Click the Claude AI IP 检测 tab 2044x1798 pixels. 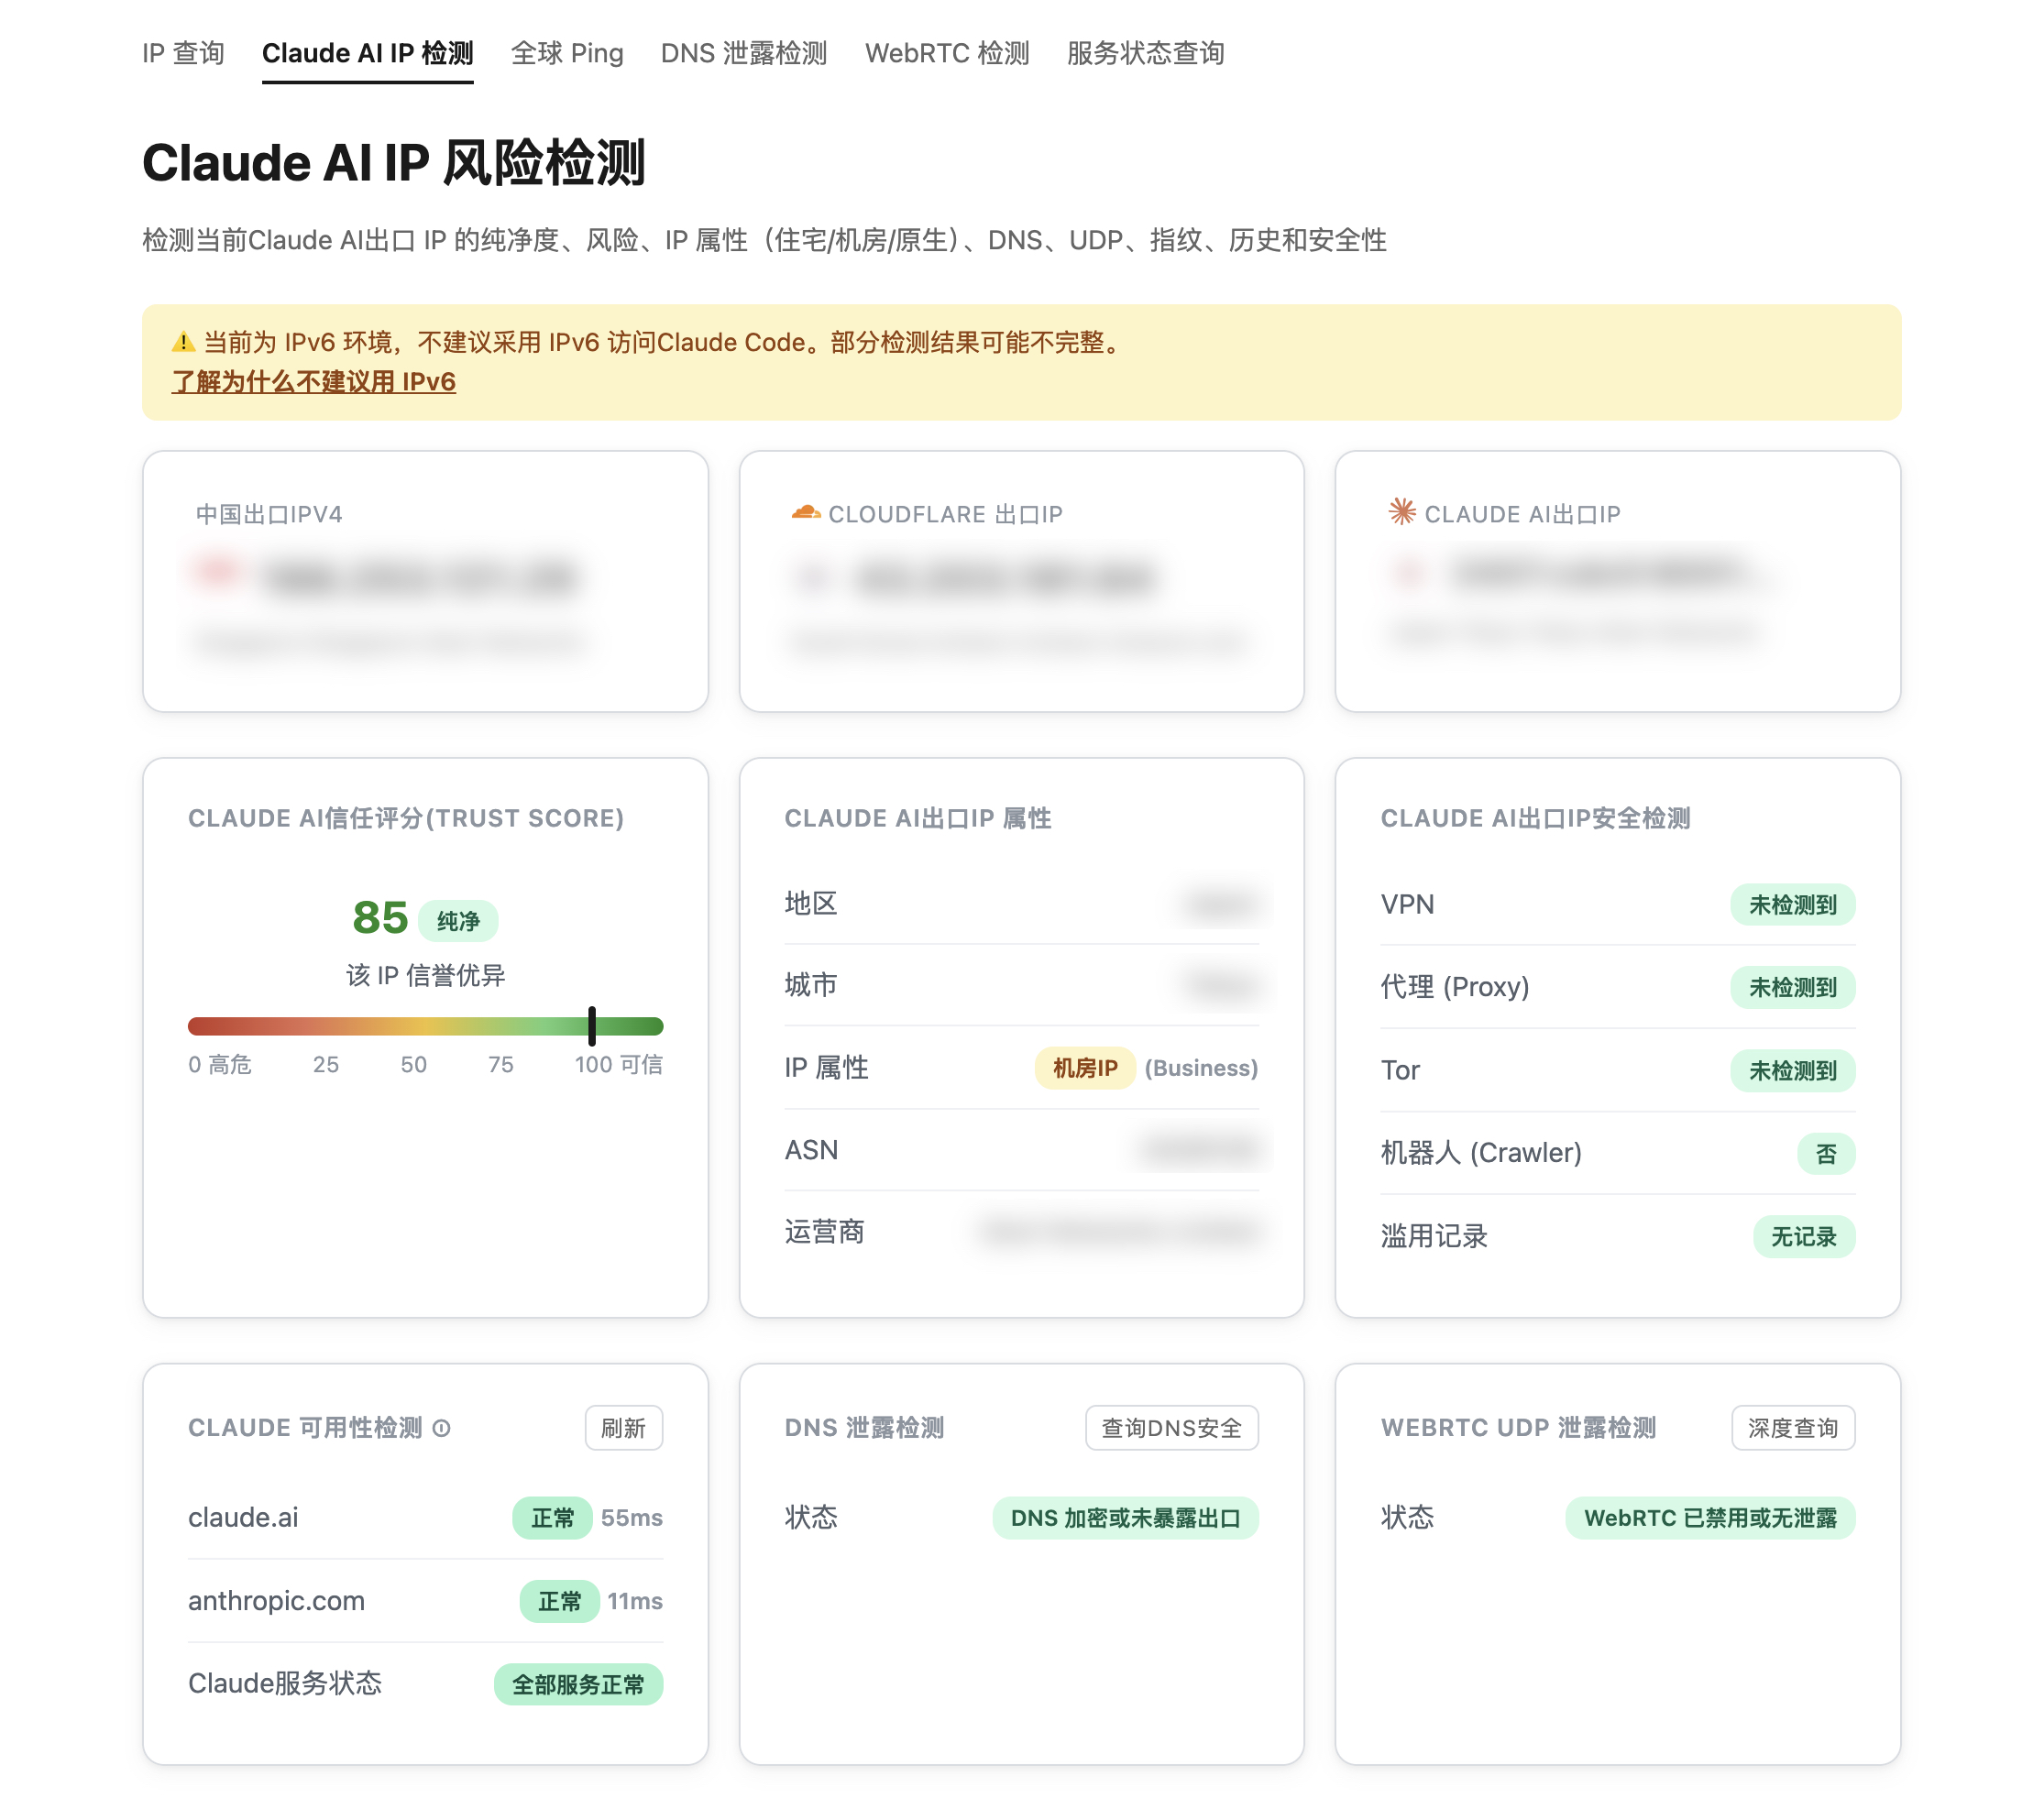pos(367,53)
